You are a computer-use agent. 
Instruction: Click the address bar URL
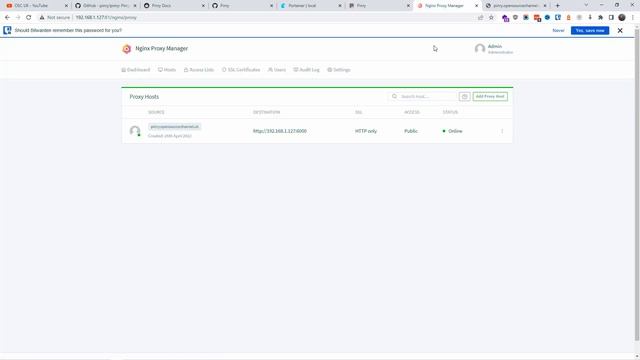106,18
